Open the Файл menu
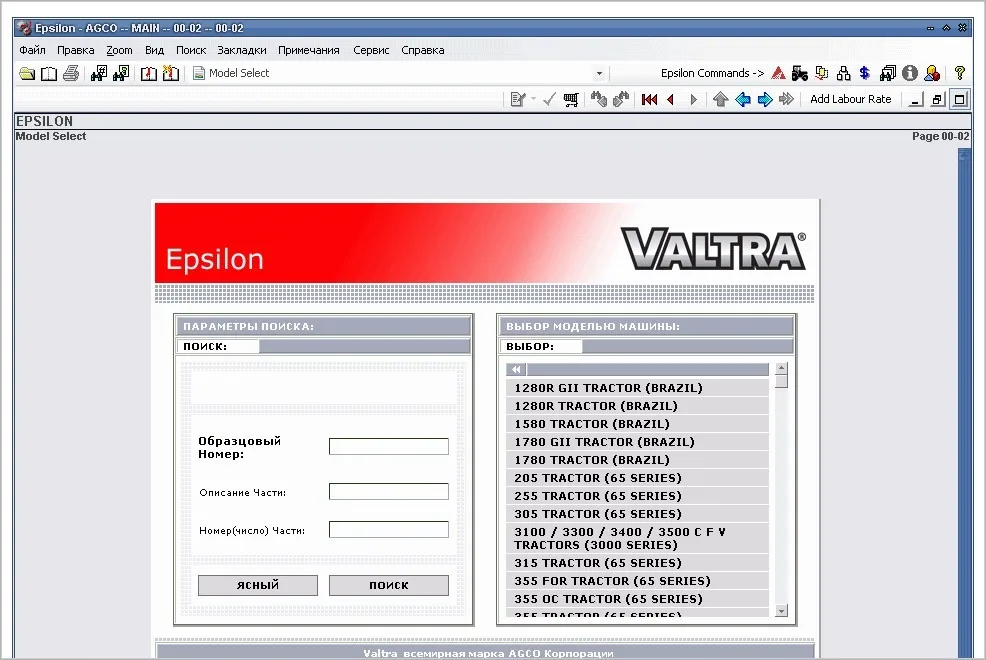This screenshot has height=660, width=986. pos(32,50)
